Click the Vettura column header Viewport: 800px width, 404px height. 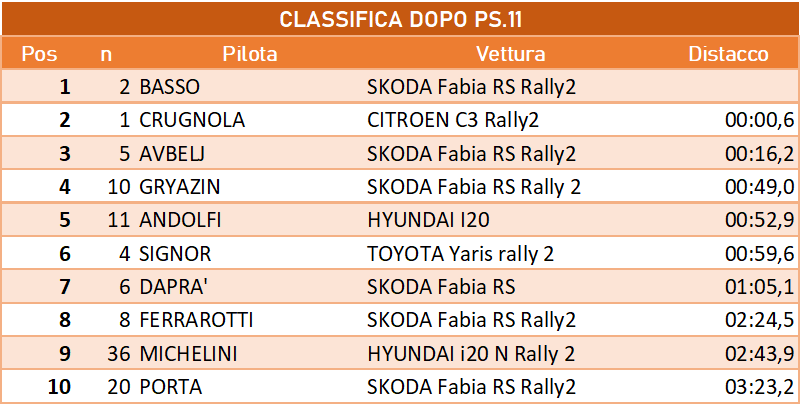(511, 54)
